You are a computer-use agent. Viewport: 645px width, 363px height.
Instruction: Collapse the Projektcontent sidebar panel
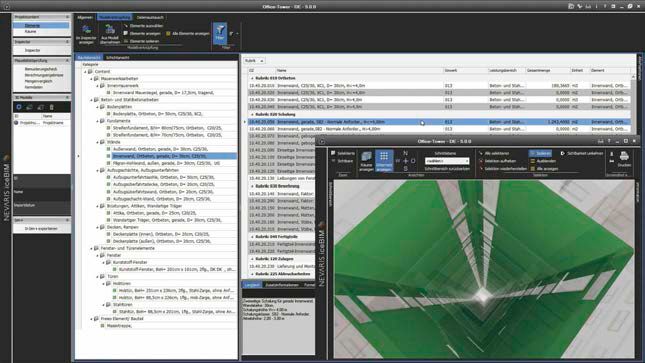[x=67, y=17]
